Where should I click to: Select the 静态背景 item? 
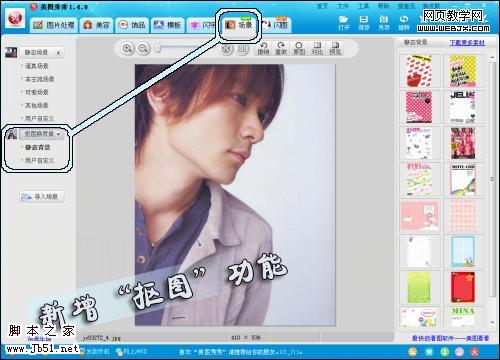(38, 147)
